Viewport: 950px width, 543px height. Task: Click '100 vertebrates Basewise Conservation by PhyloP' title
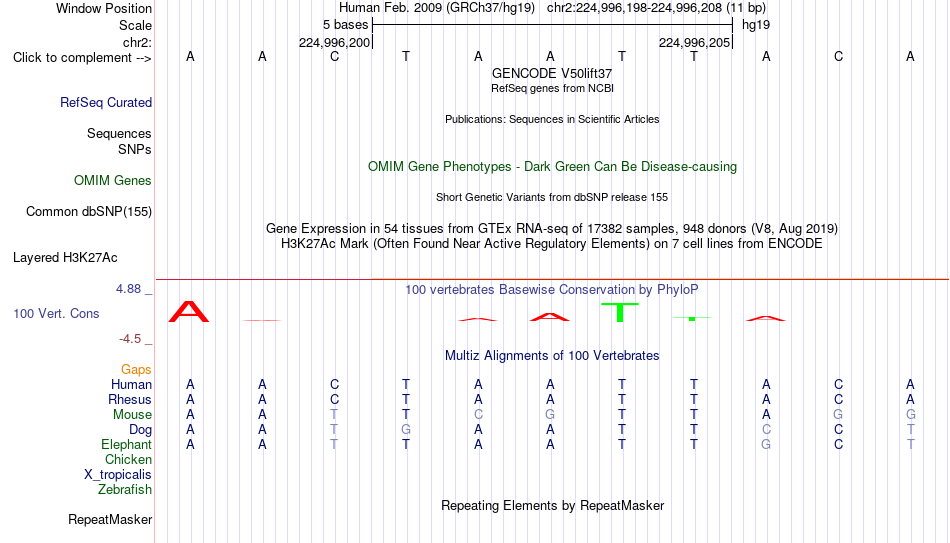click(x=552, y=290)
